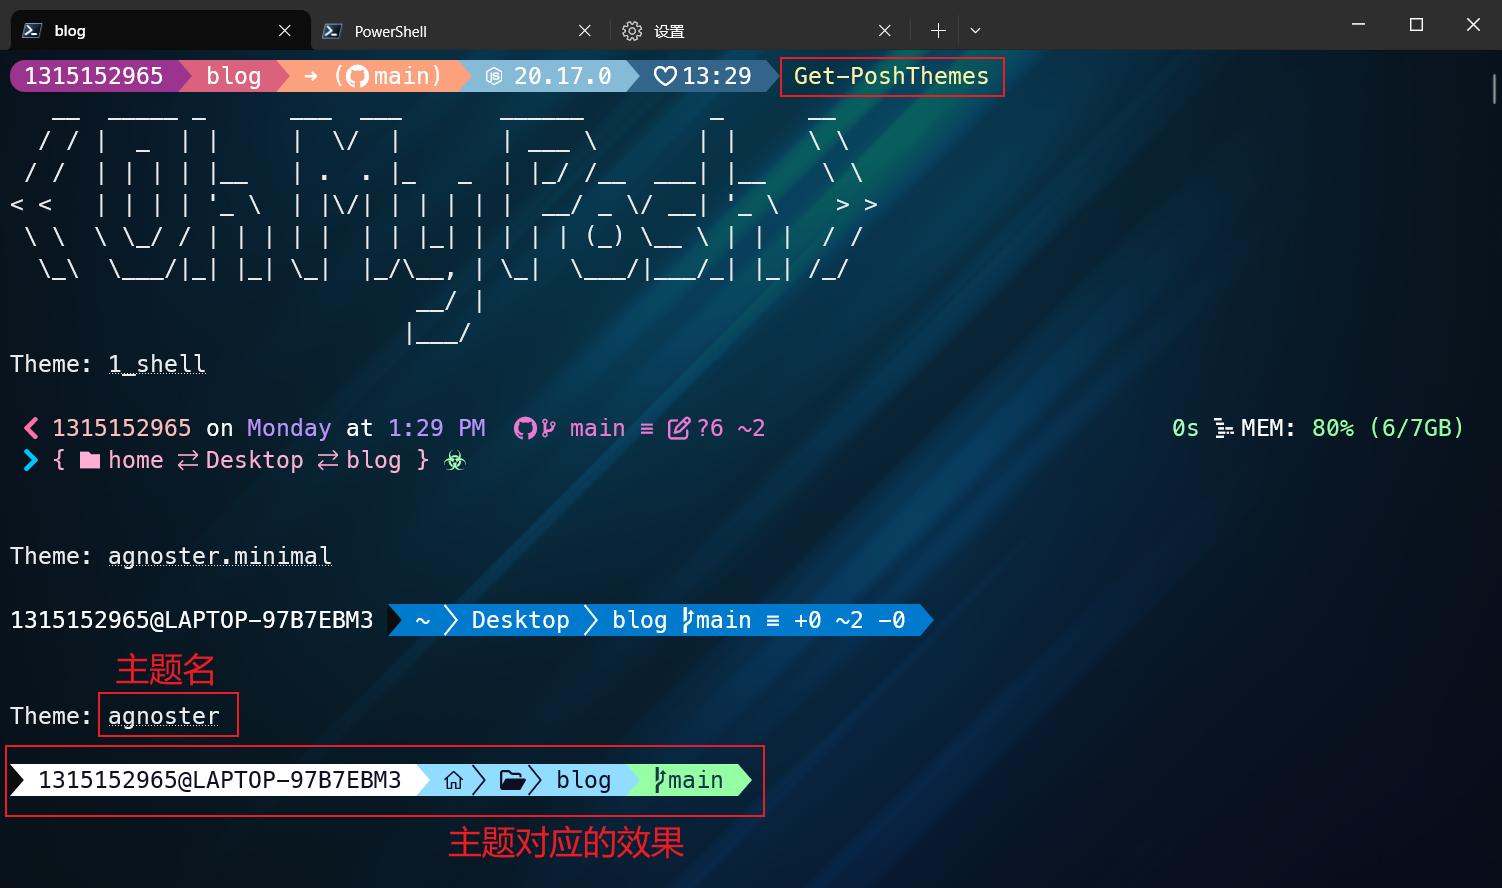Image resolution: width=1502 pixels, height=888 pixels.
Task: Click the GitHub icon in top prompt
Action: [x=385, y=76]
